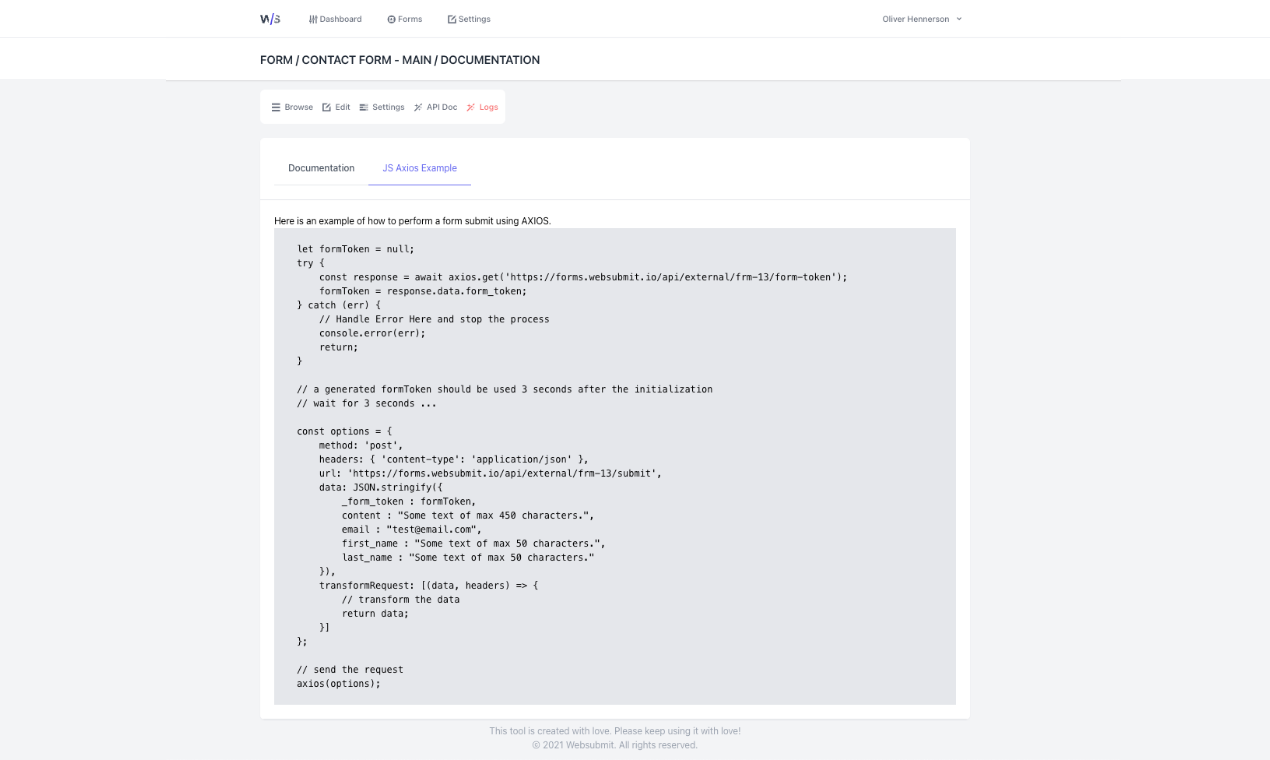Open API Doc from the form toolbar

(440, 107)
